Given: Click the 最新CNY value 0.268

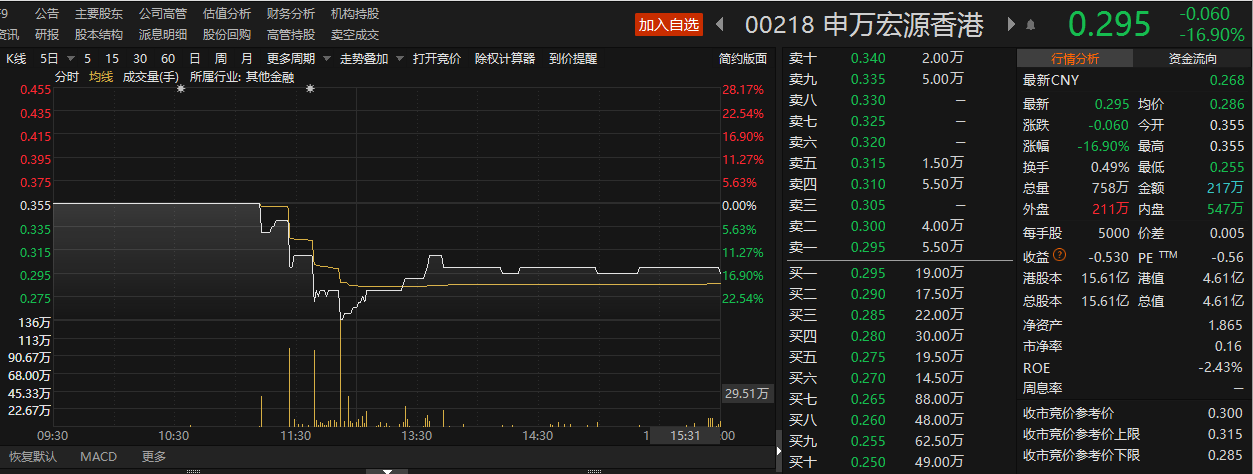Looking at the screenshot, I should [x=1227, y=80].
